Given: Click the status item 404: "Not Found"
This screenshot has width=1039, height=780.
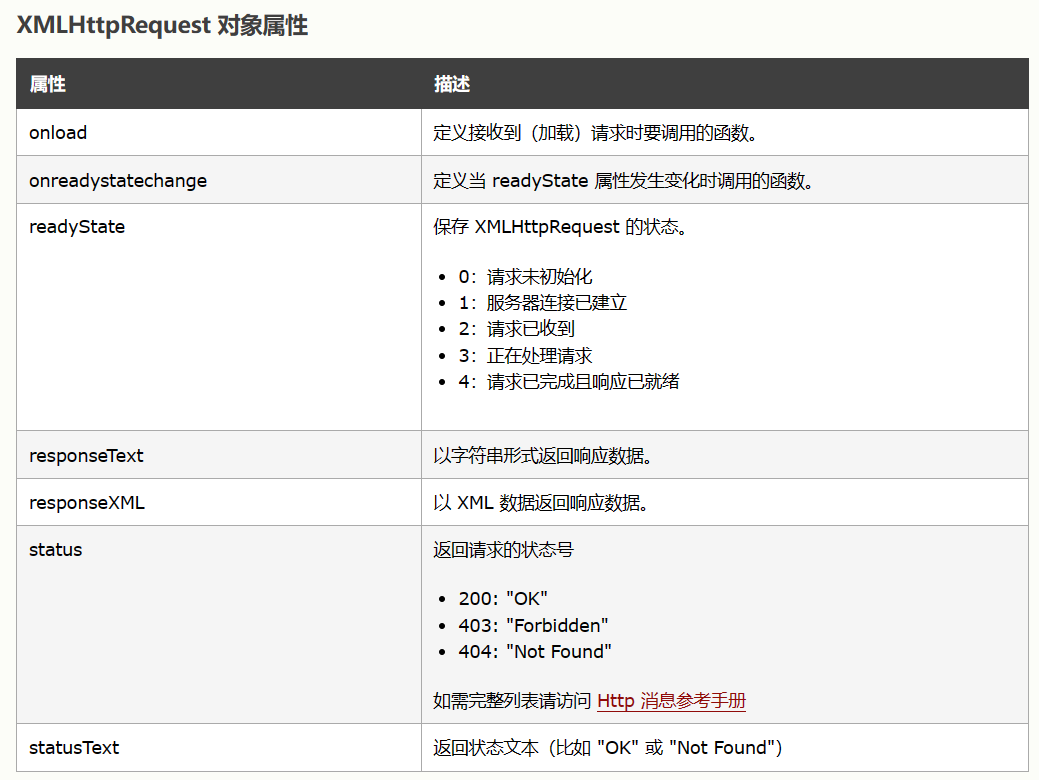Looking at the screenshot, I should pyautogui.click(x=535, y=651).
